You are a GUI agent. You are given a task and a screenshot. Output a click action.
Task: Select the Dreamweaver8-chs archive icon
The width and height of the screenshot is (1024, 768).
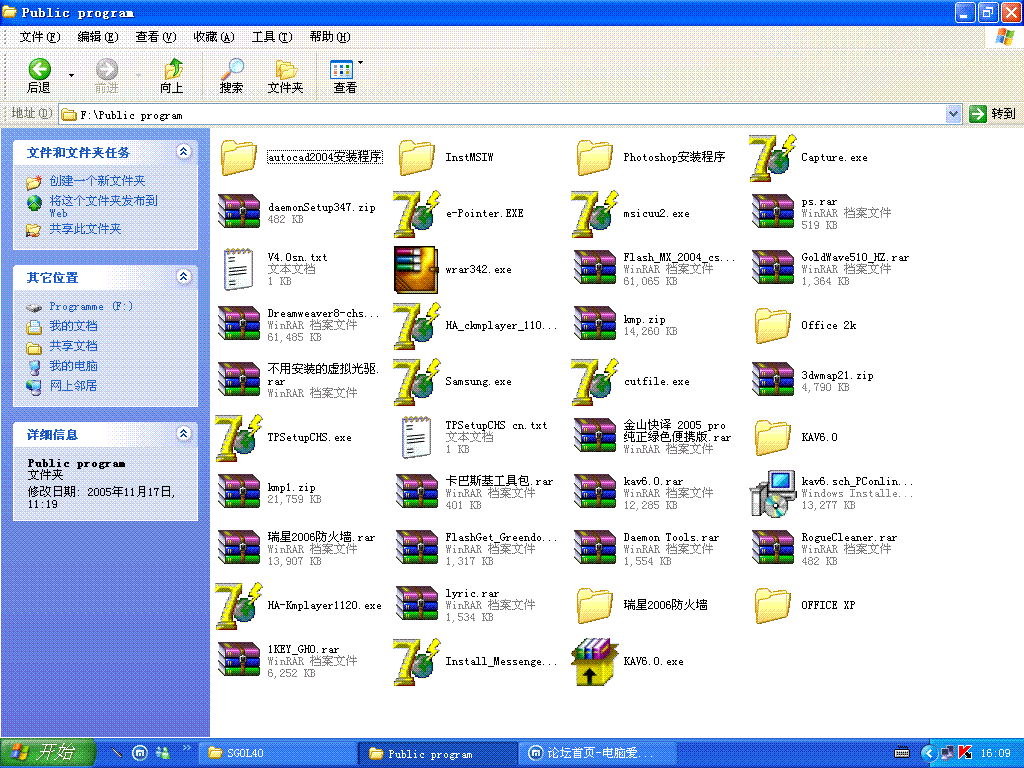pos(238,325)
